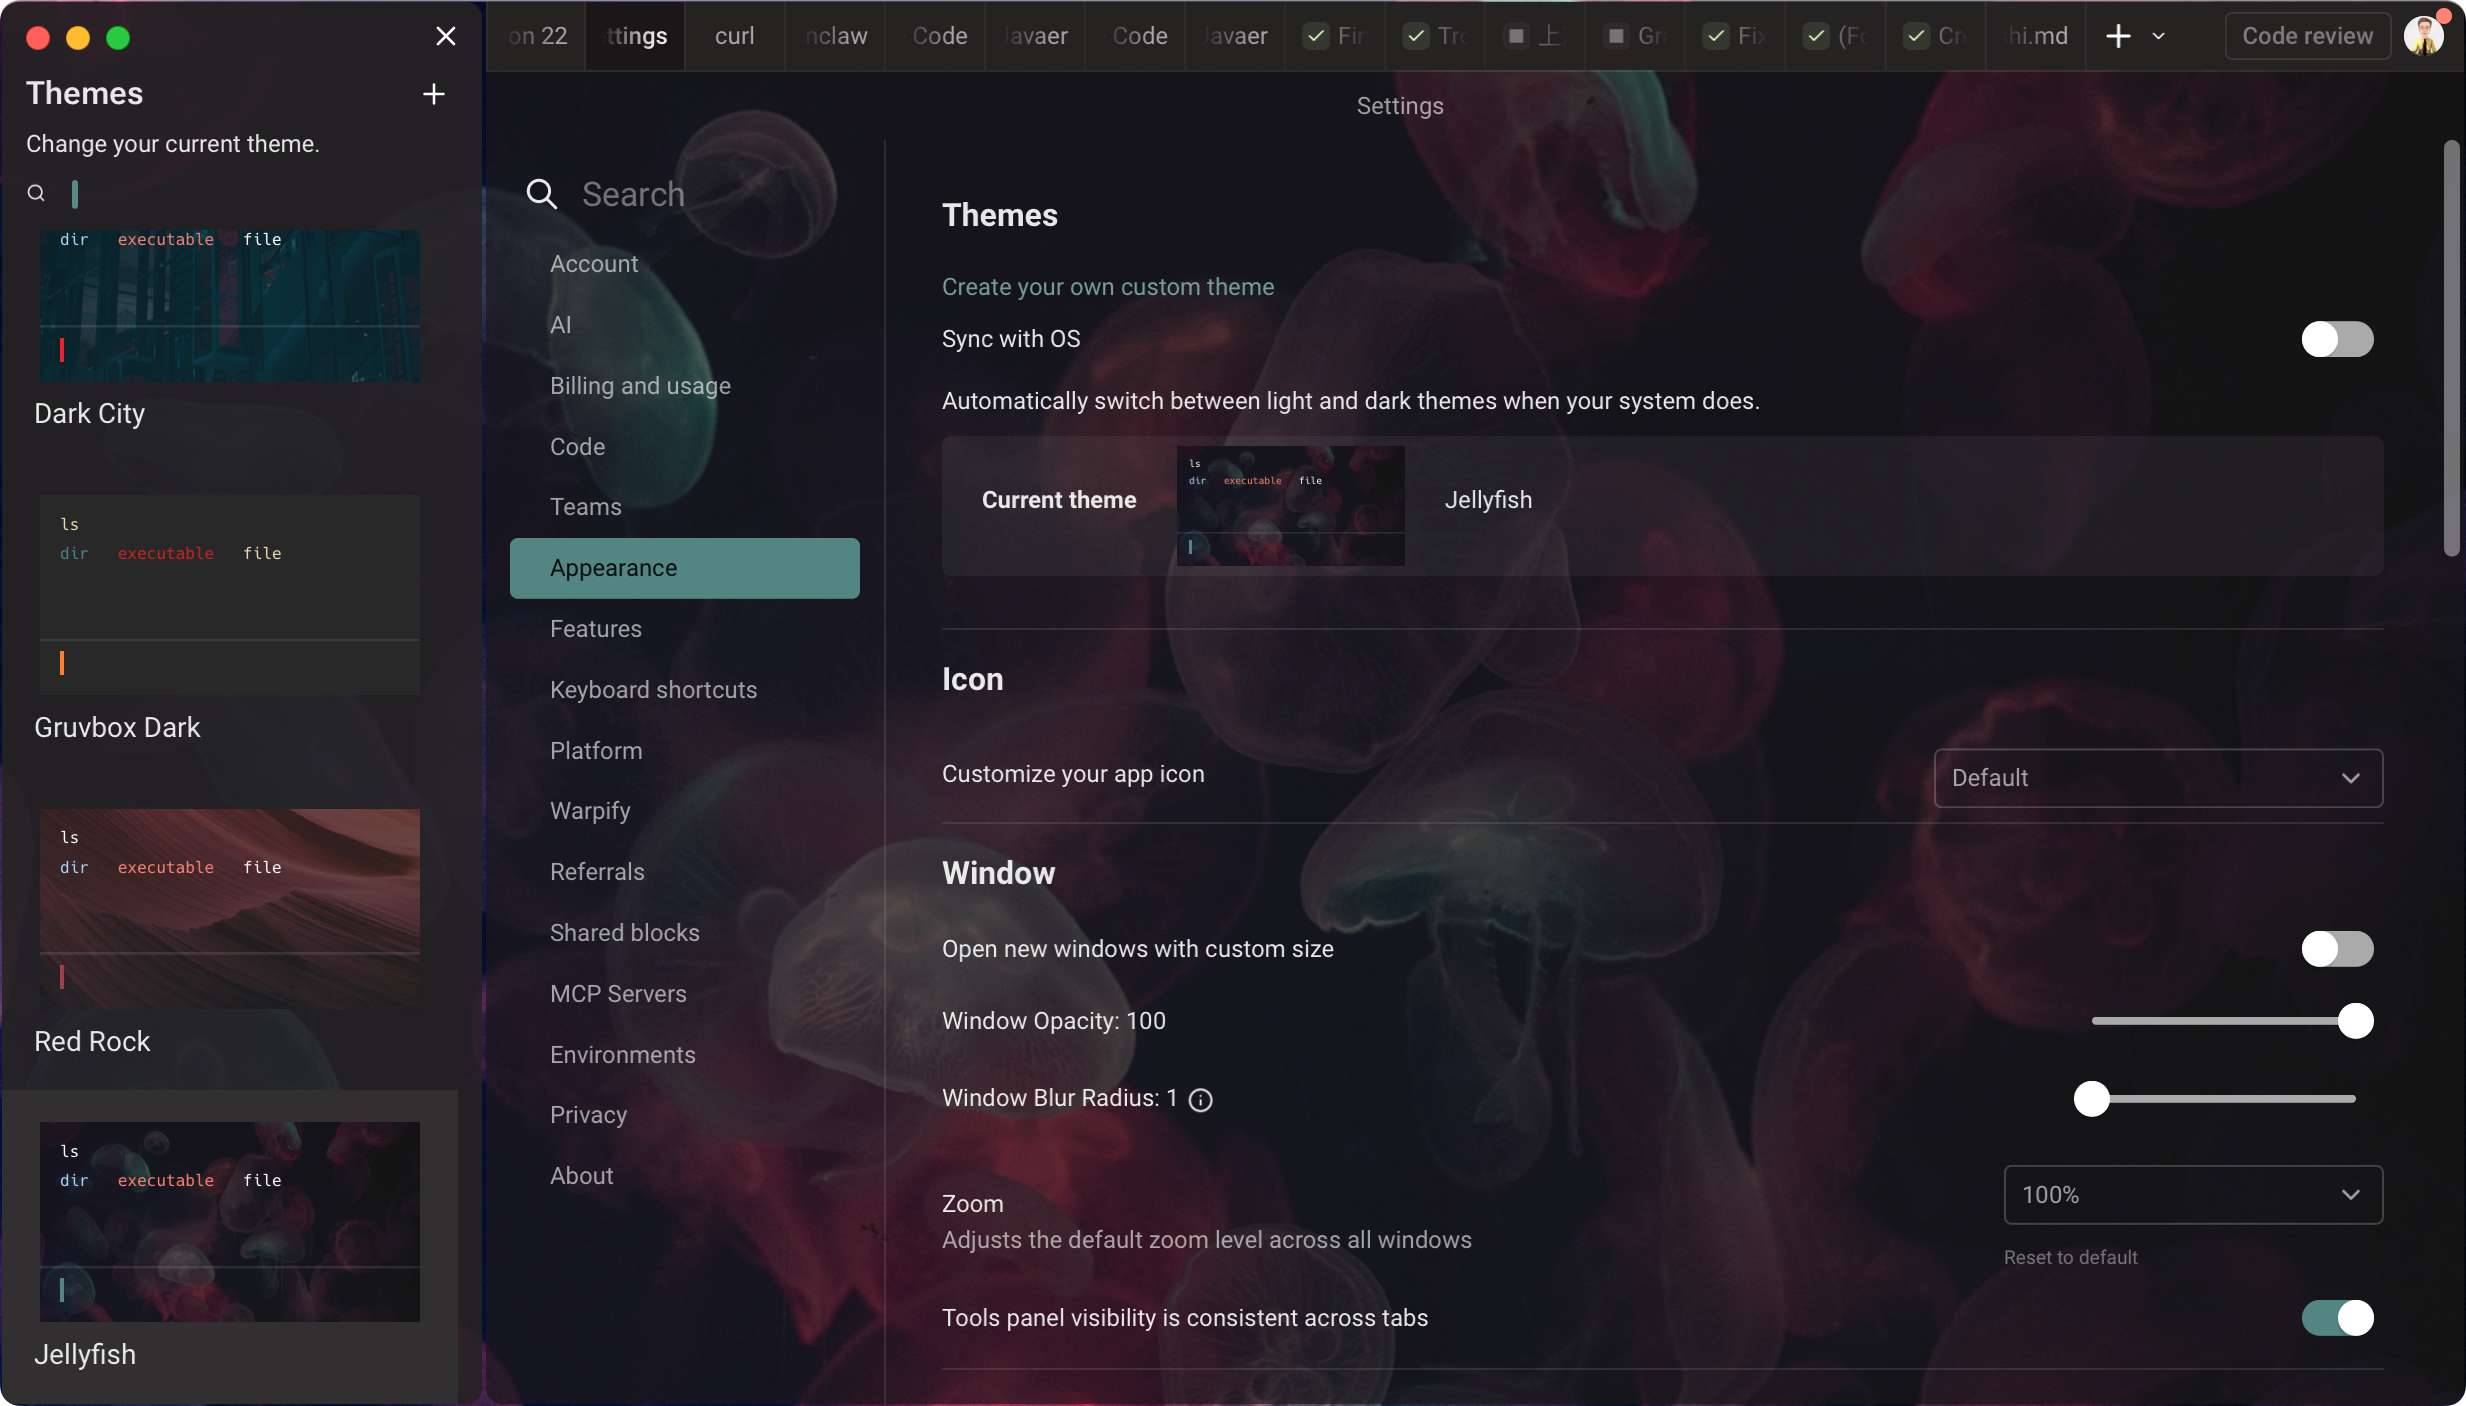Click the checkmark icon on the Fir tab
The height and width of the screenshot is (1406, 2466).
tap(1316, 37)
